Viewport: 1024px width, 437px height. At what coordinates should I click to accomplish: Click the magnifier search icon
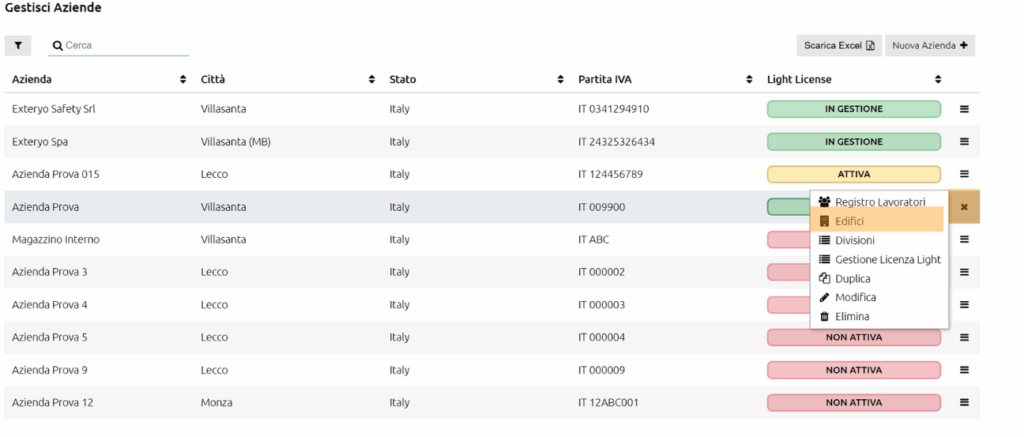click(x=57, y=46)
